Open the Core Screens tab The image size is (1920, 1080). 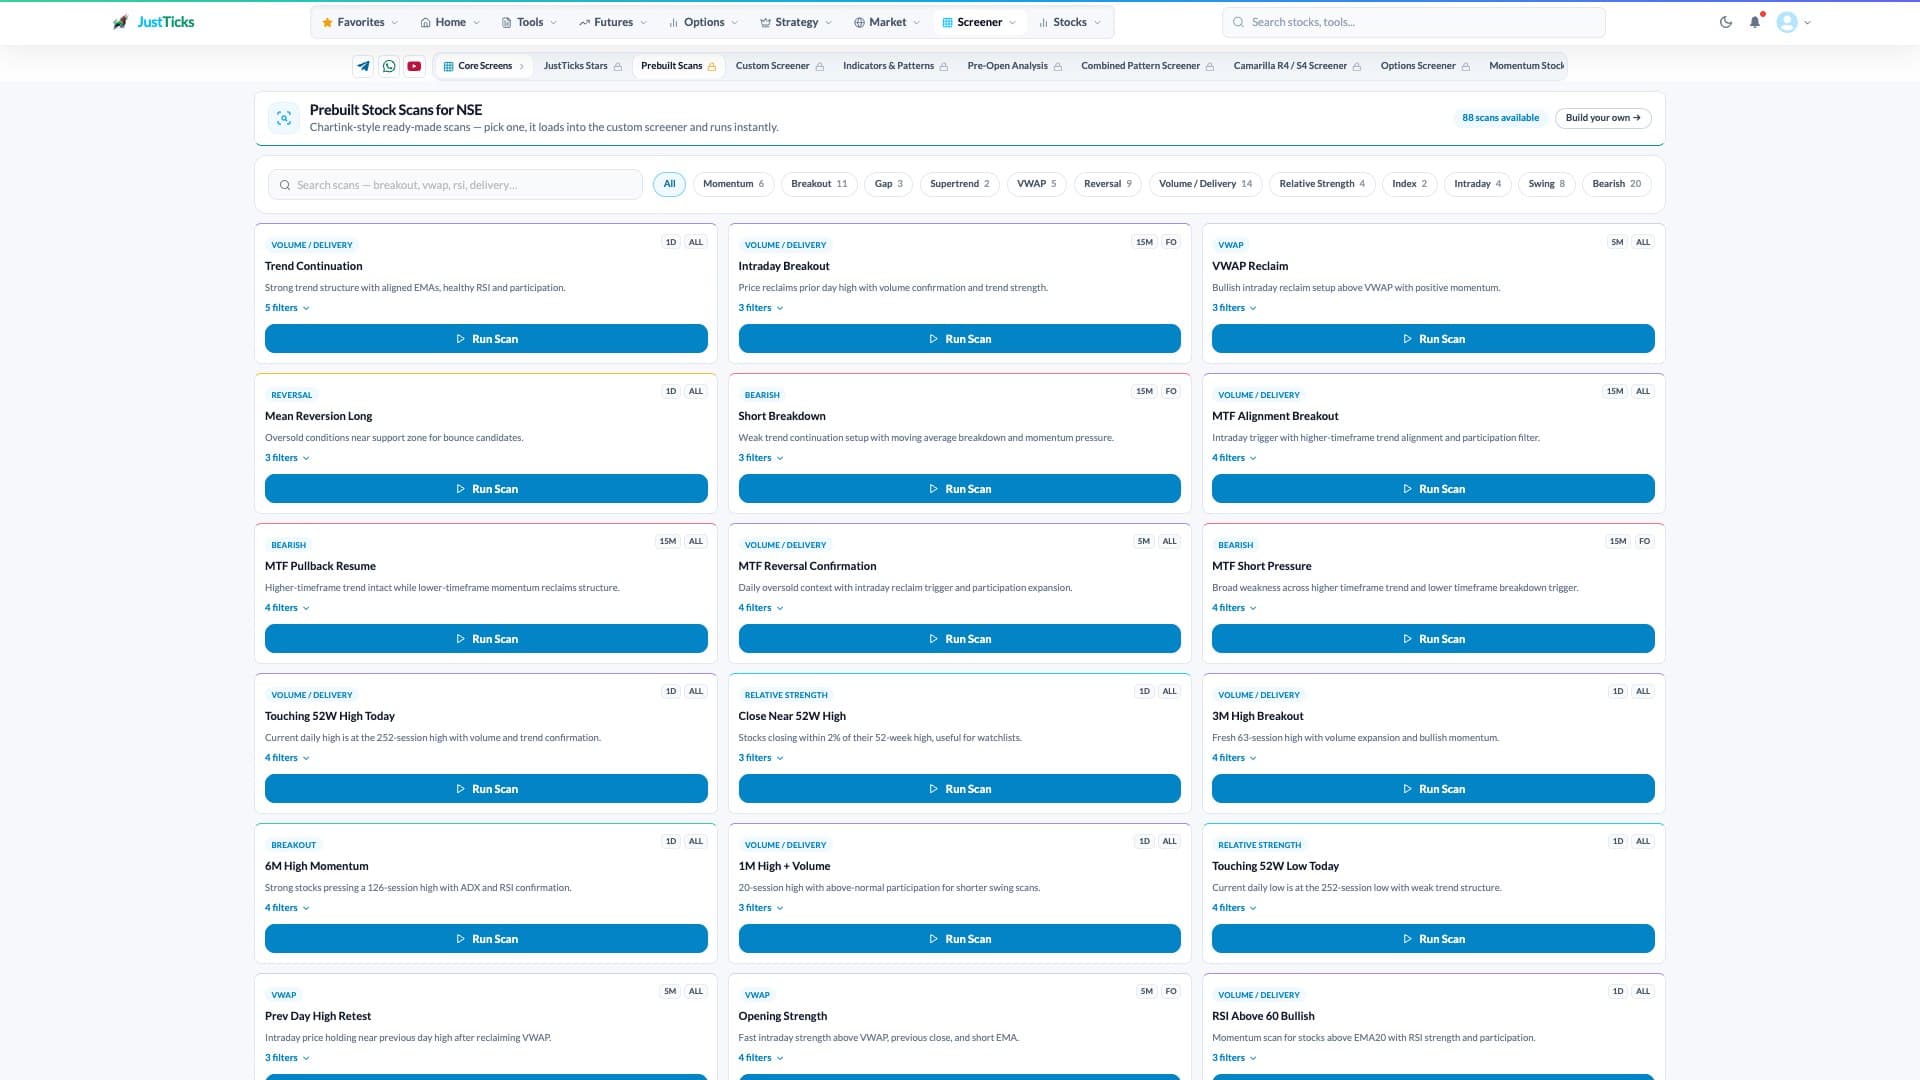click(x=484, y=66)
